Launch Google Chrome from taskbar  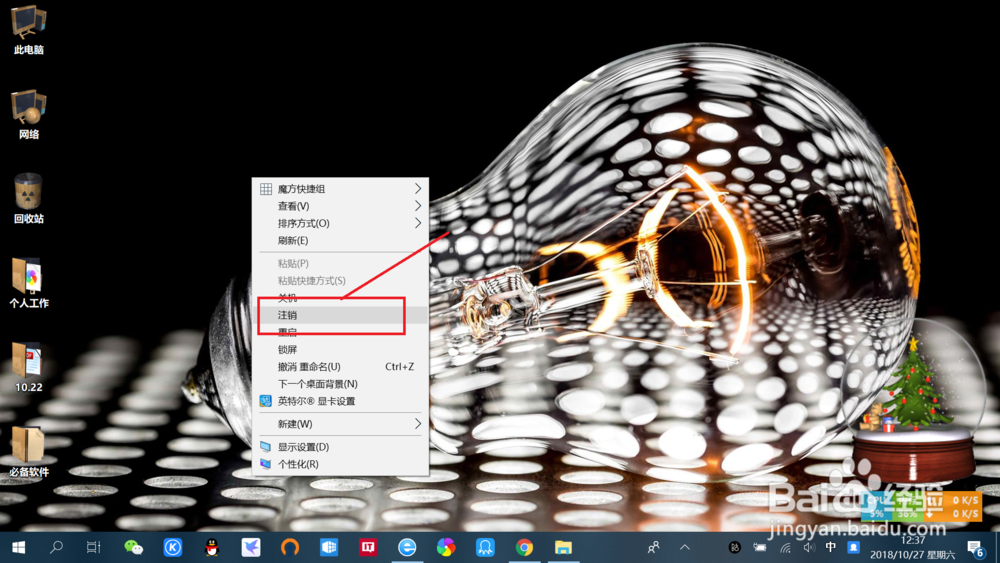point(524,547)
